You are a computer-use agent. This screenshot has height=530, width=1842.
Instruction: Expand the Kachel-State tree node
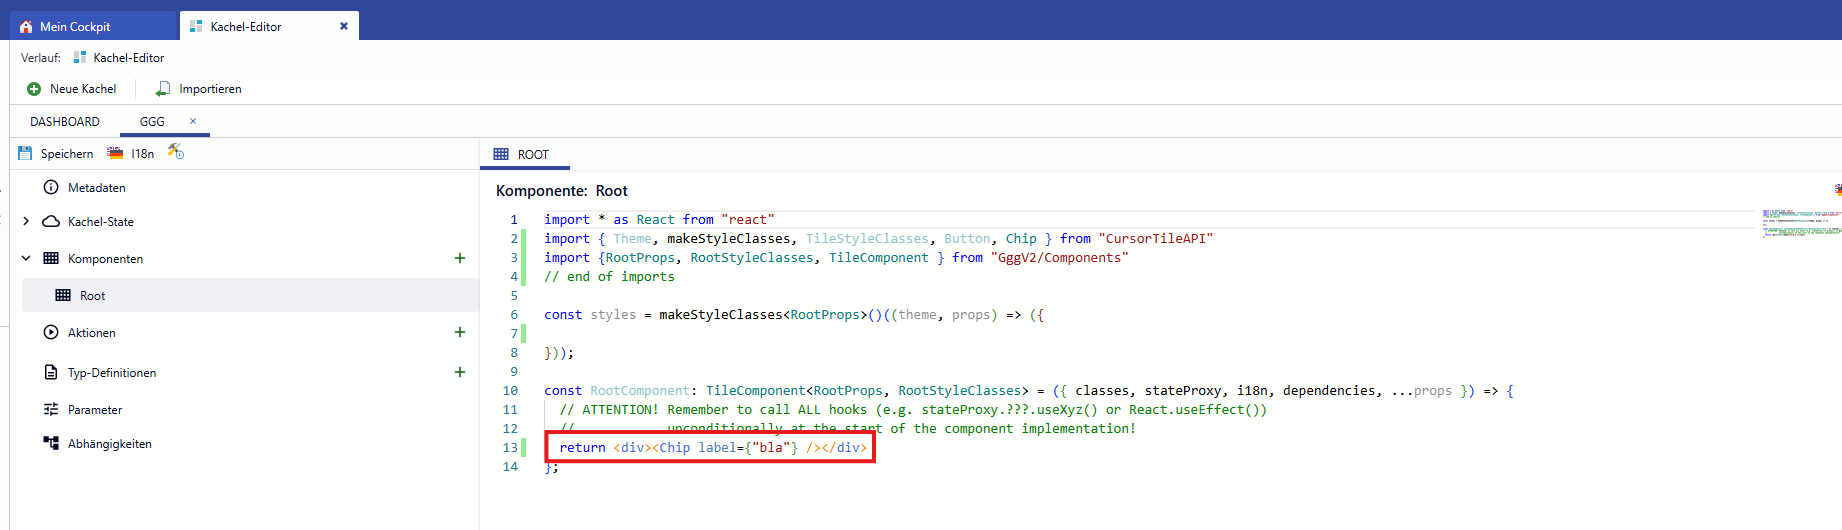coord(26,221)
